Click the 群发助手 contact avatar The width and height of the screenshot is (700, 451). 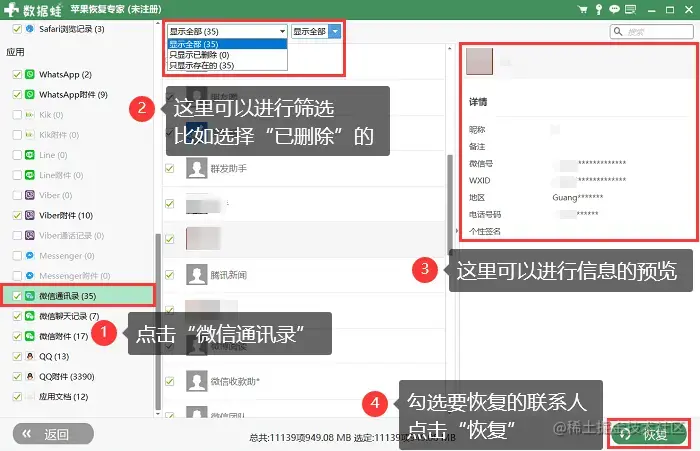pos(196,168)
